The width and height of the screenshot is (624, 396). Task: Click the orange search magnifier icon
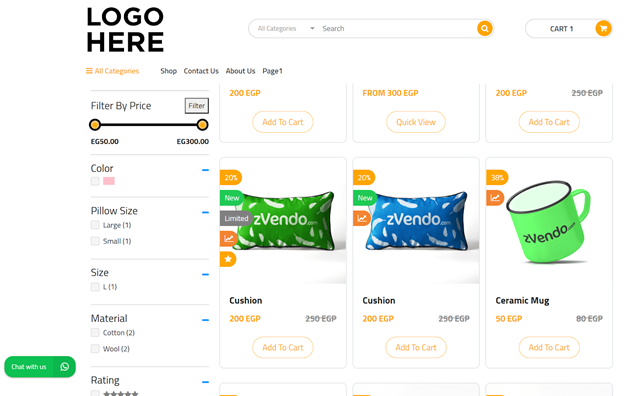(x=484, y=29)
